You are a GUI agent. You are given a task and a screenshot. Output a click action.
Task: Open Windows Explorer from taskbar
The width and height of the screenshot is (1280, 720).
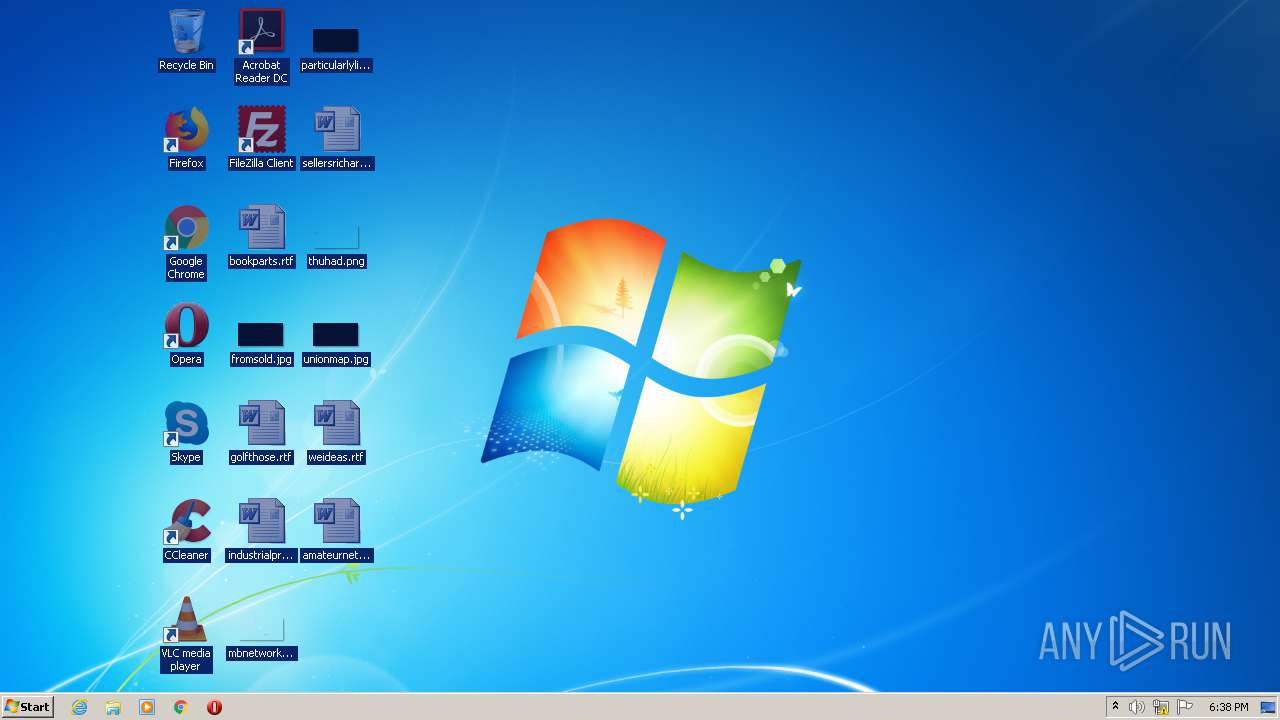(113, 707)
